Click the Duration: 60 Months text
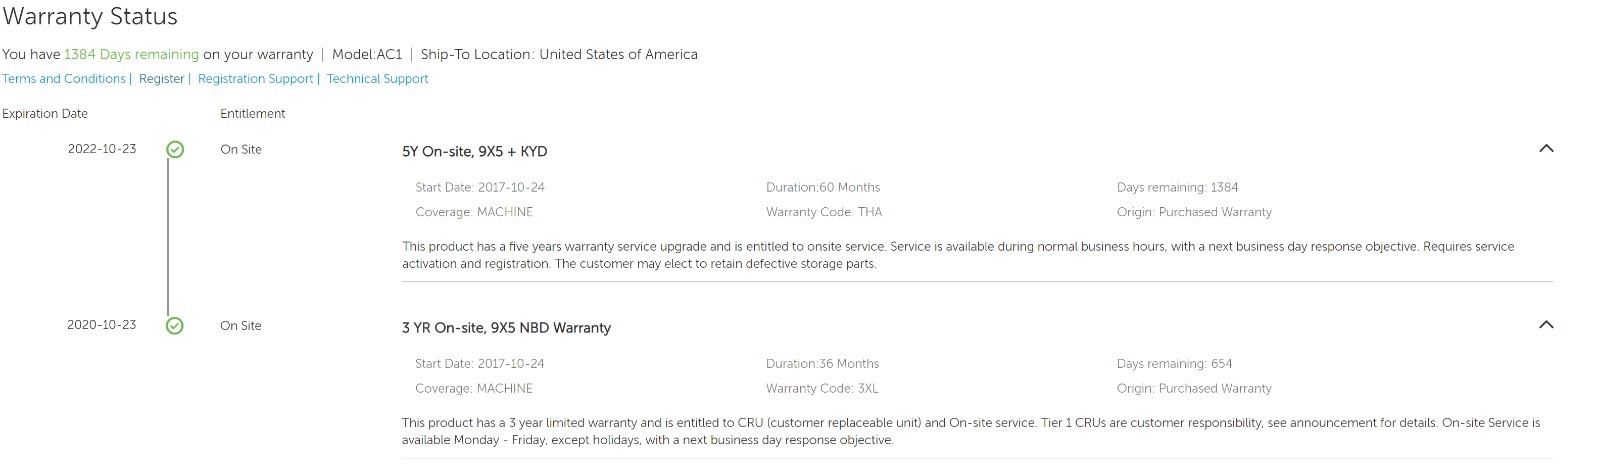The width and height of the screenshot is (1600, 472). 823,188
